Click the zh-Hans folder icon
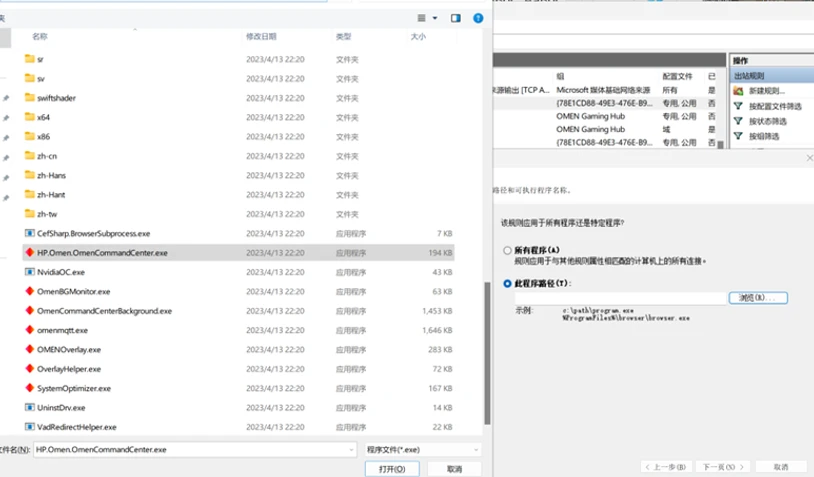 pos(30,175)
